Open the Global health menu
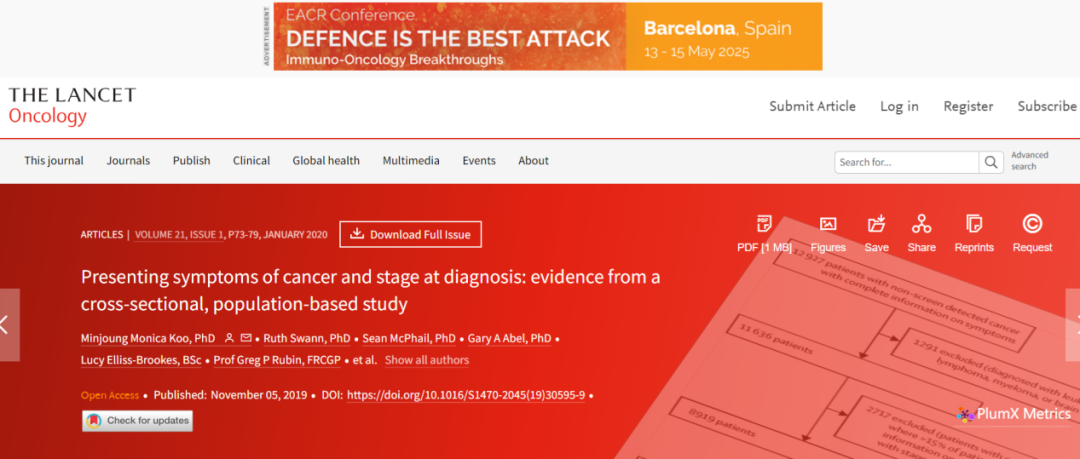Screen dimensions: 1080x459 click(326, 161)
